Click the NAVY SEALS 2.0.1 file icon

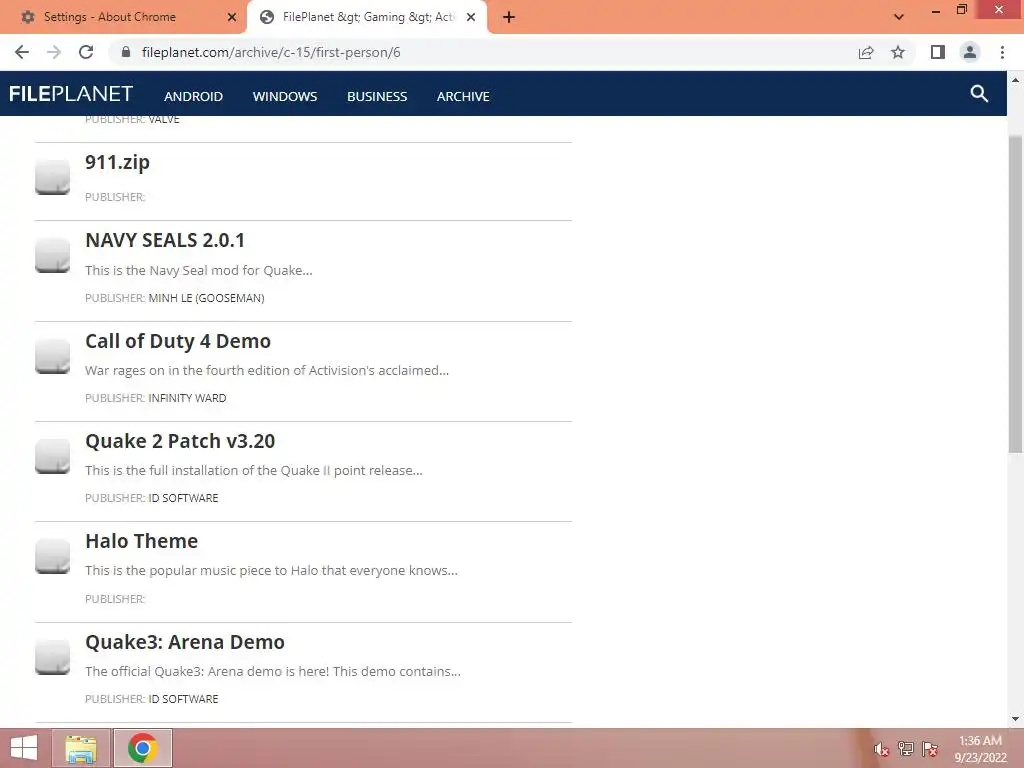(52, 255)
